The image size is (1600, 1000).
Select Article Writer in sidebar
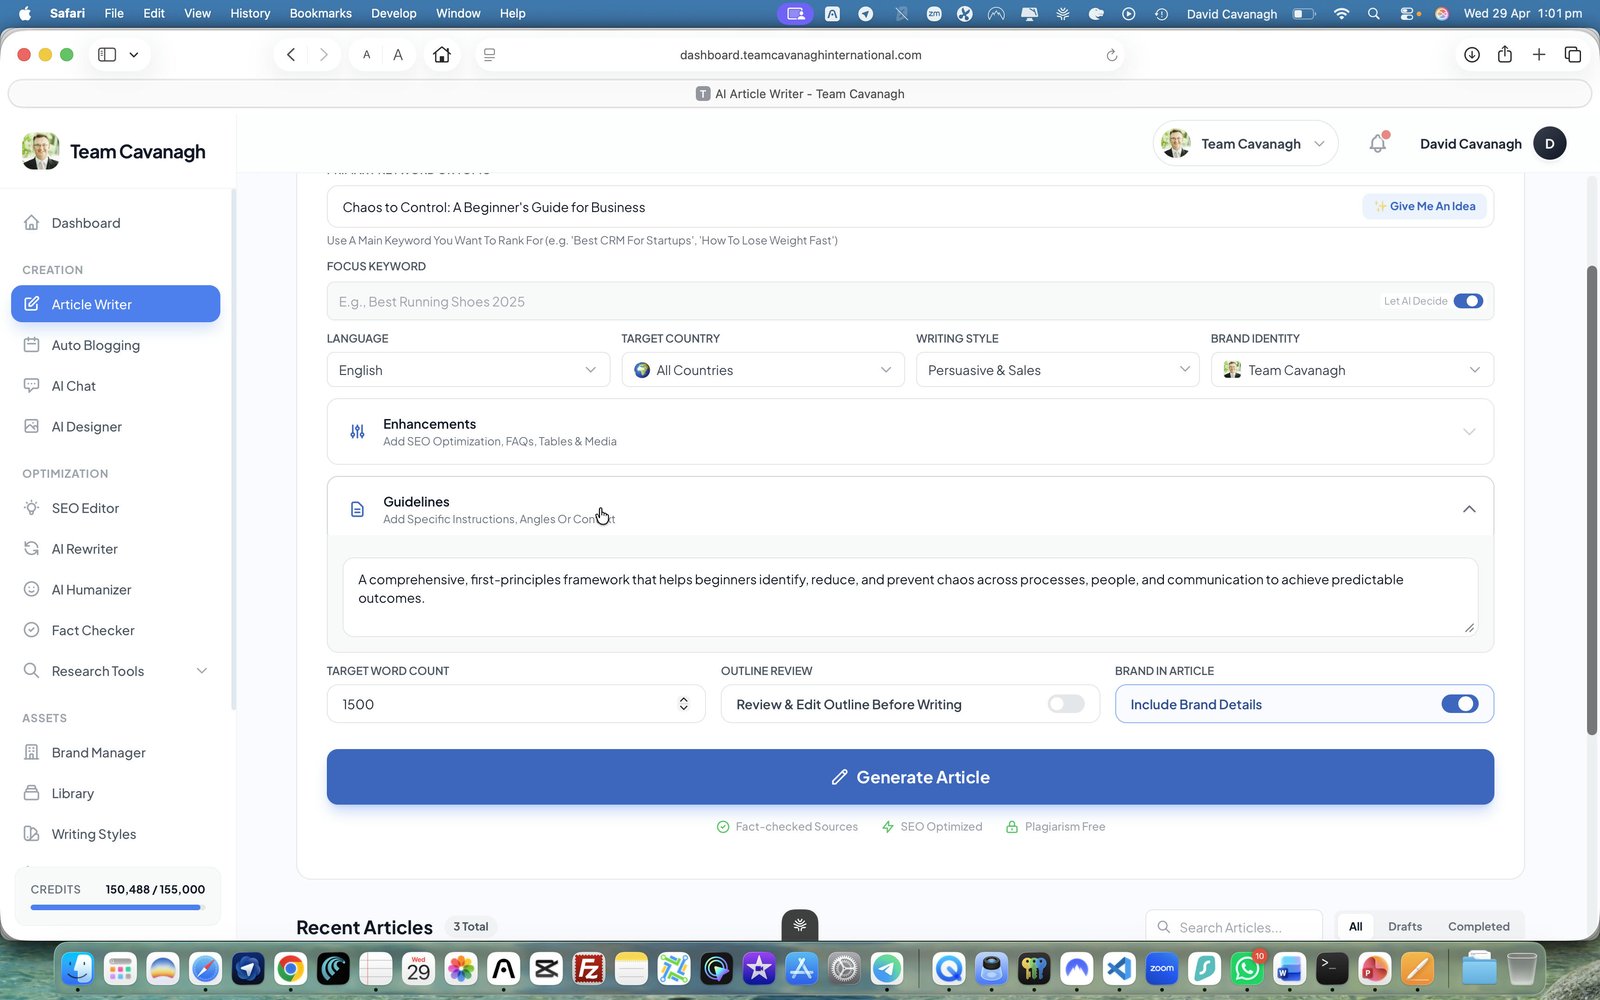(x=115, y=304)
